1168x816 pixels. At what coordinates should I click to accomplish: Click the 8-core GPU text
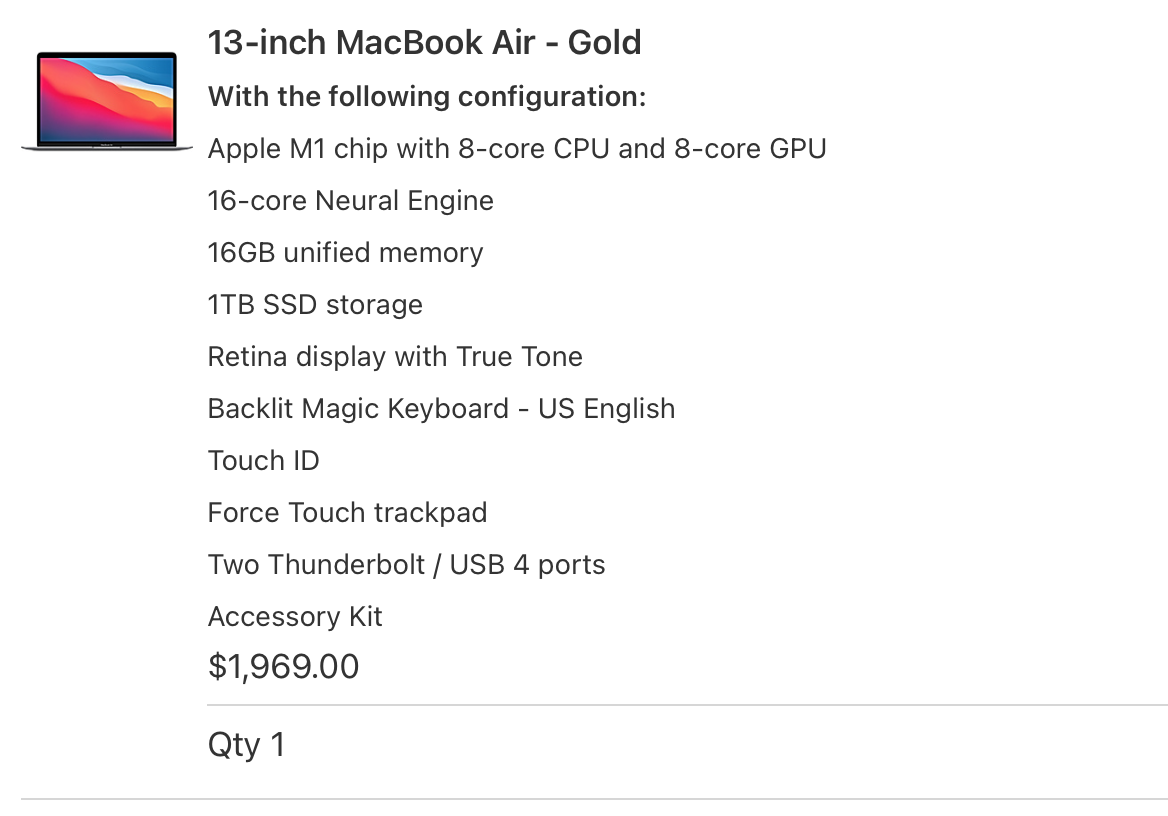(750, 149)
